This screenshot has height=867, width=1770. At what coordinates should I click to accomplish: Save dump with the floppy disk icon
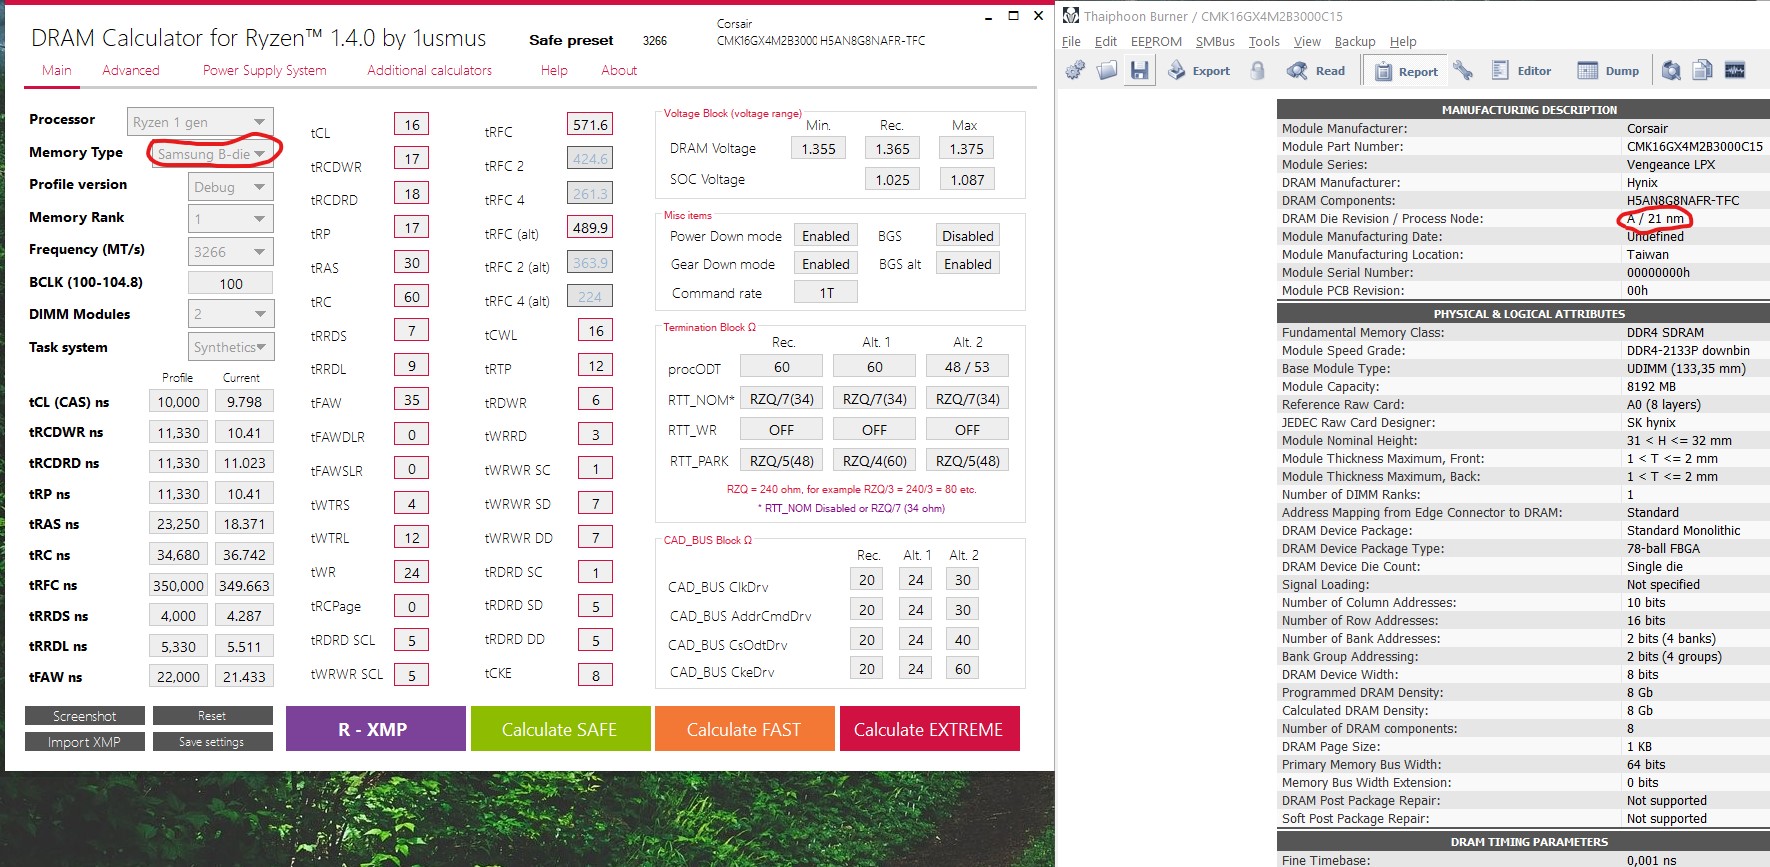pyautogui.click(x=1139, y=70)
